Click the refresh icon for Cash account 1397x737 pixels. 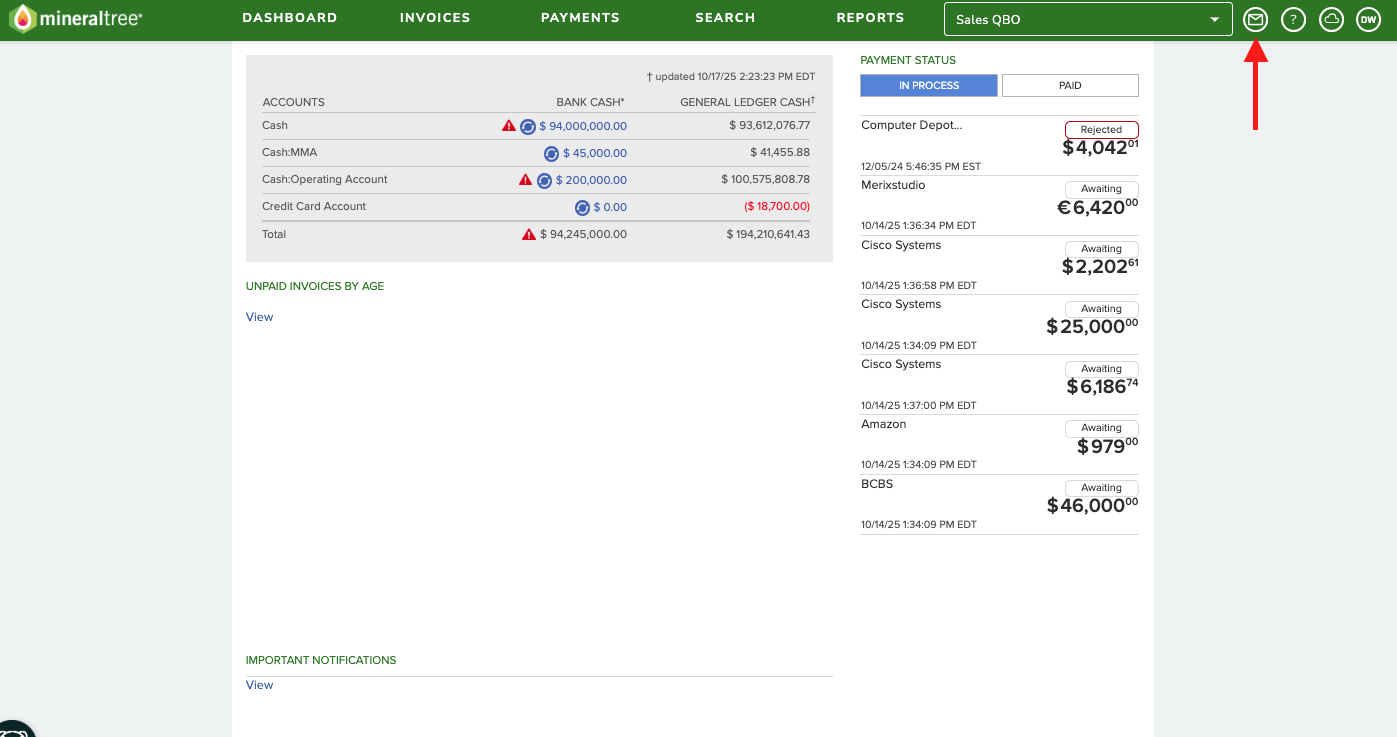coord(528,126)
